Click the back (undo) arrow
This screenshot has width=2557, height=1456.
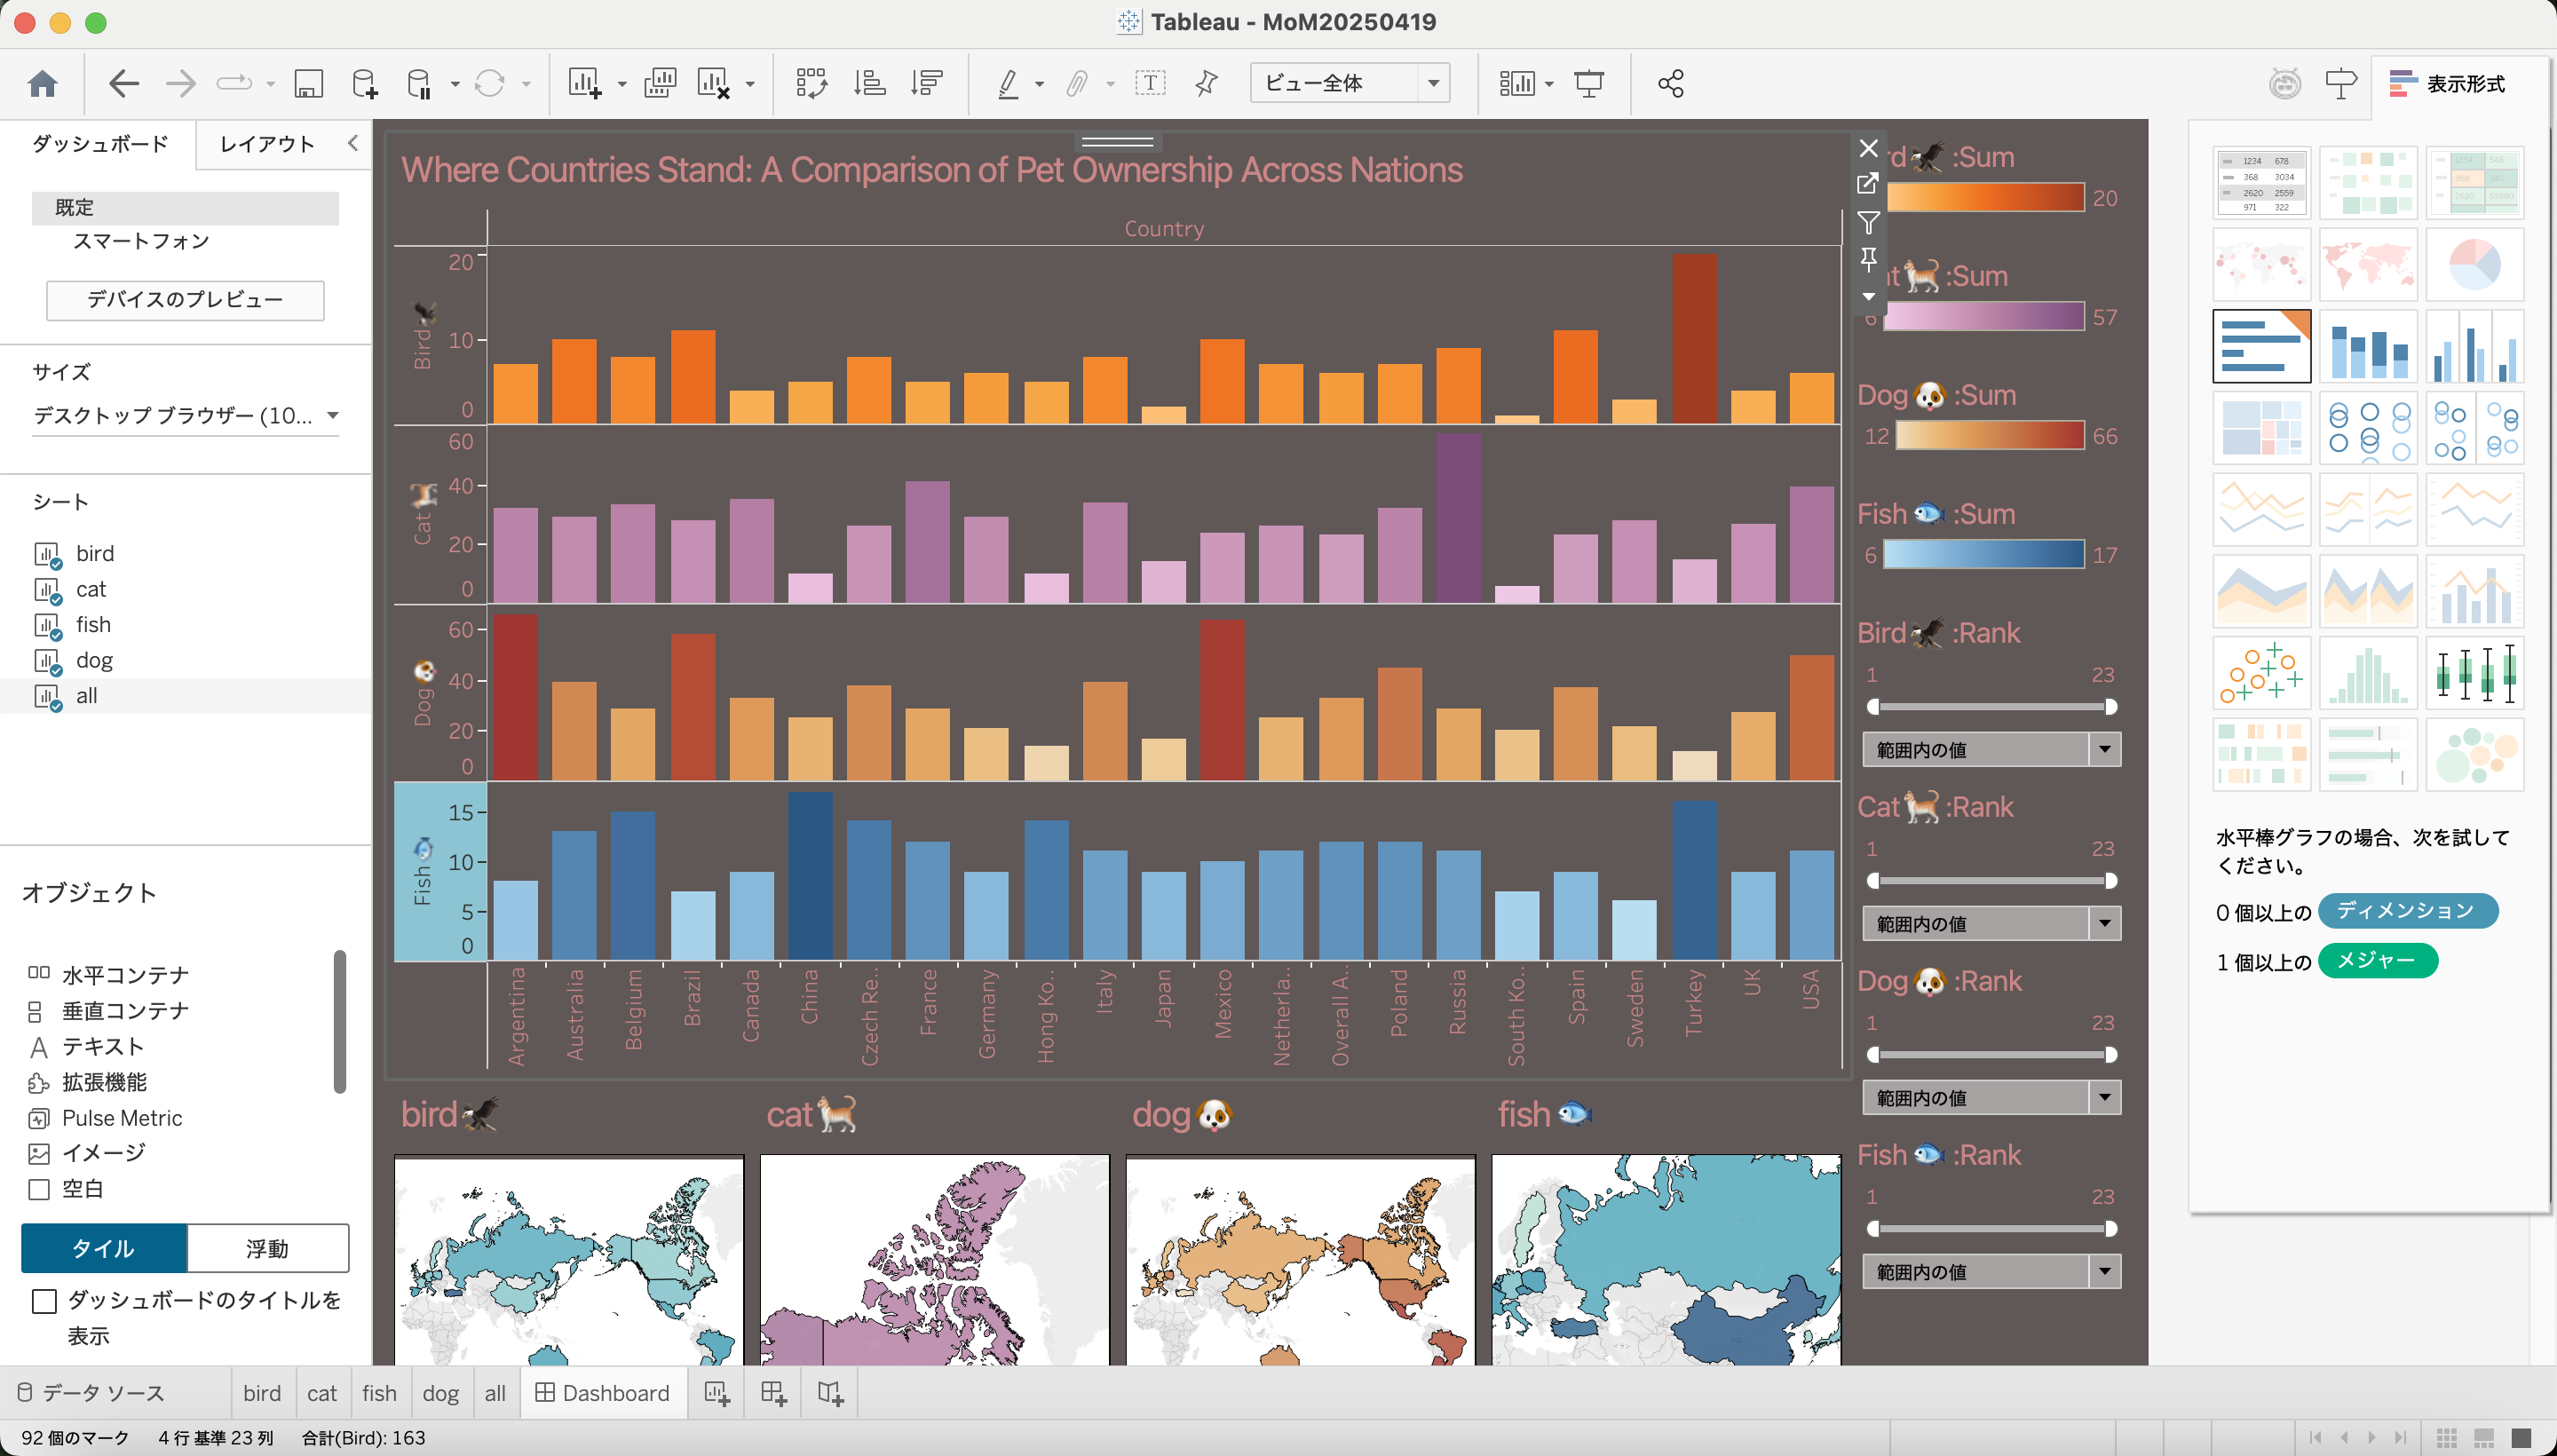point(123,83)
